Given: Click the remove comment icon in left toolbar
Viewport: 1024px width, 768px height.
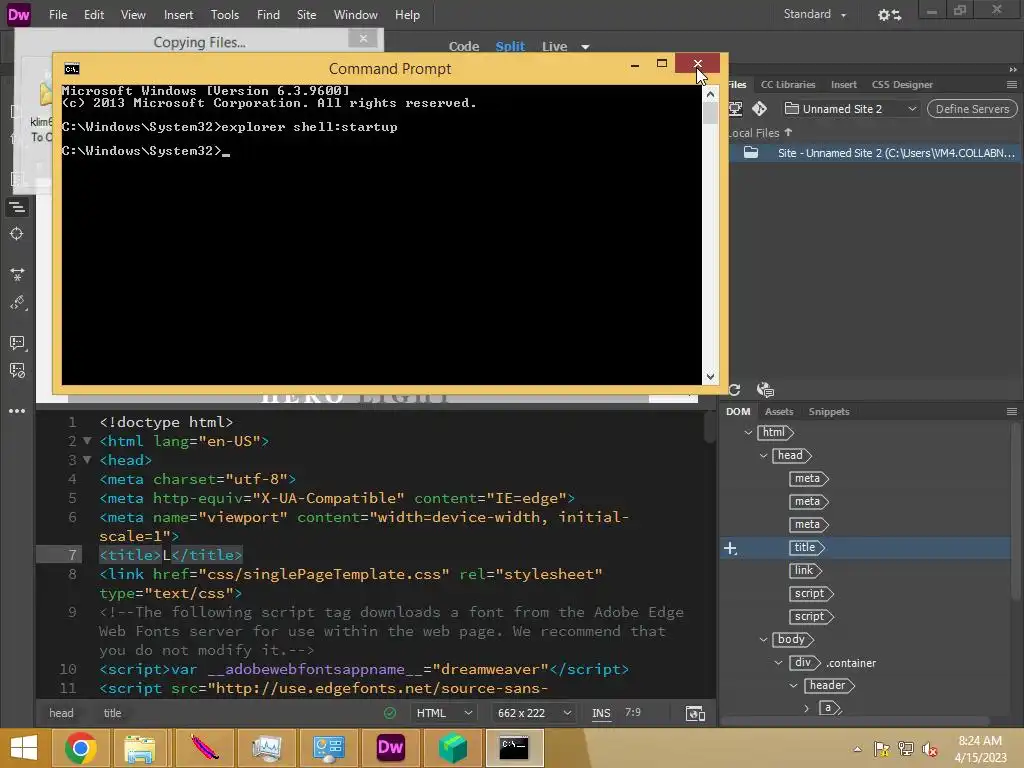Looking at the screenshot, I should [17, 371].
